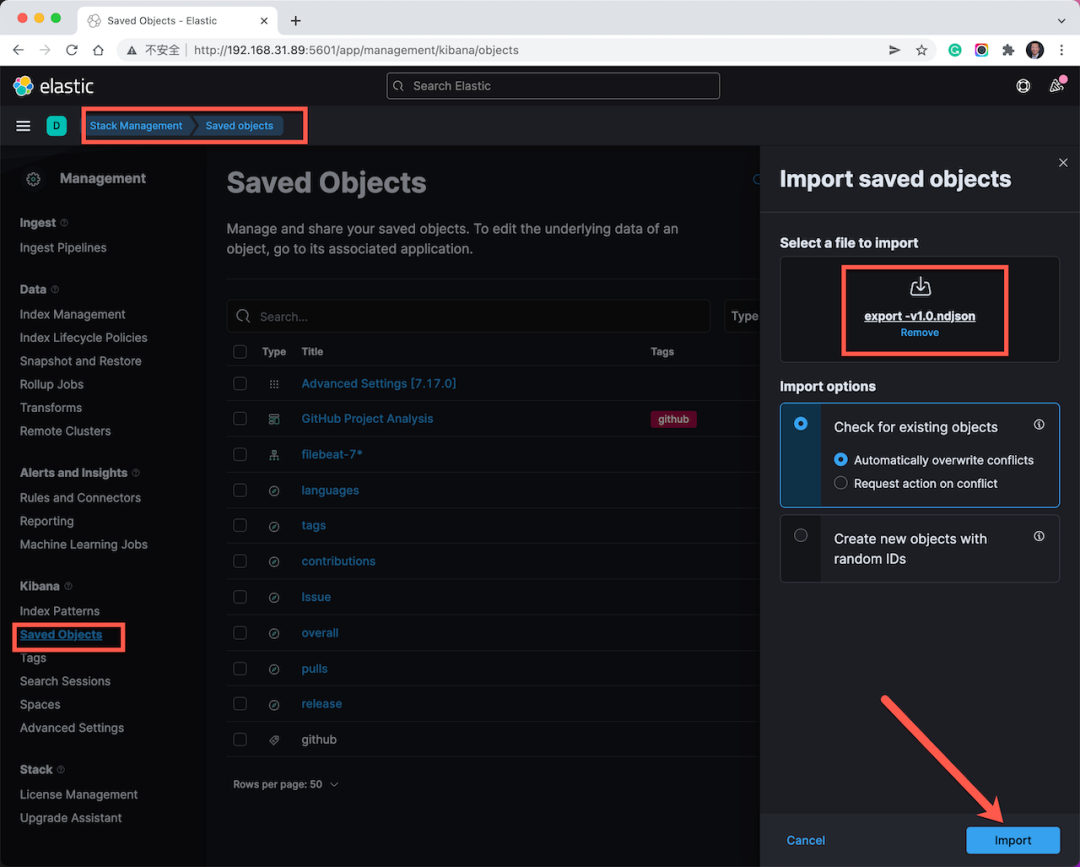Click the info icon next to Stack
This screenshot has width=1080, height=867.
pyautogui.click(x=61, y=770)
